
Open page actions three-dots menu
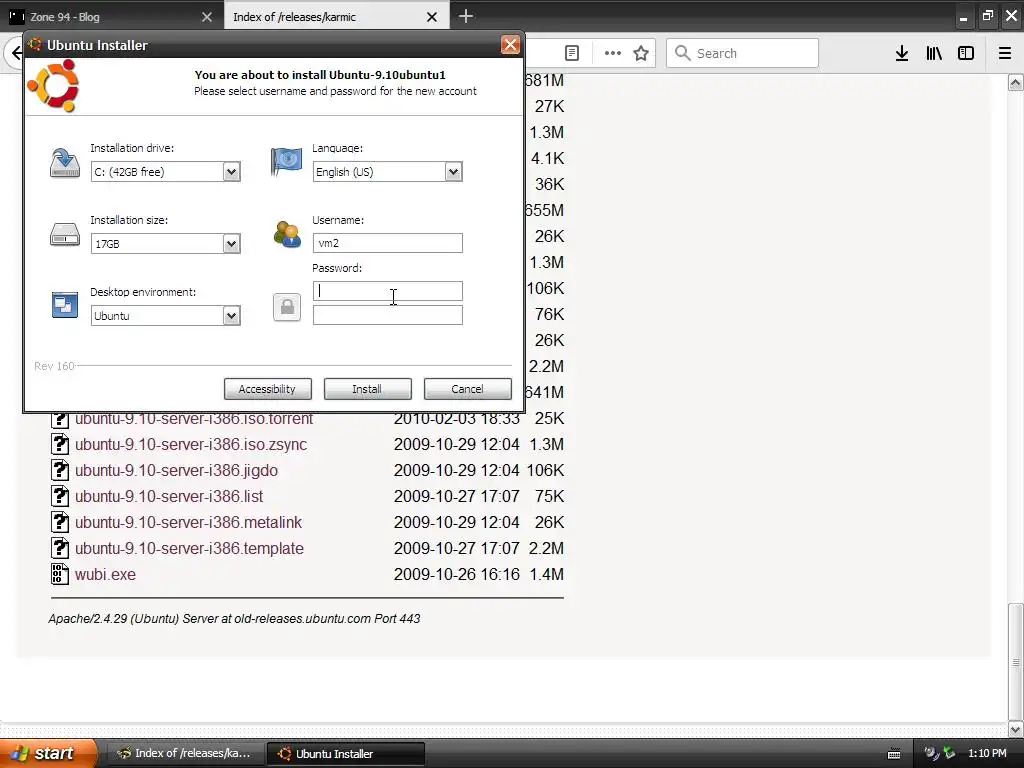coord(613,53)
